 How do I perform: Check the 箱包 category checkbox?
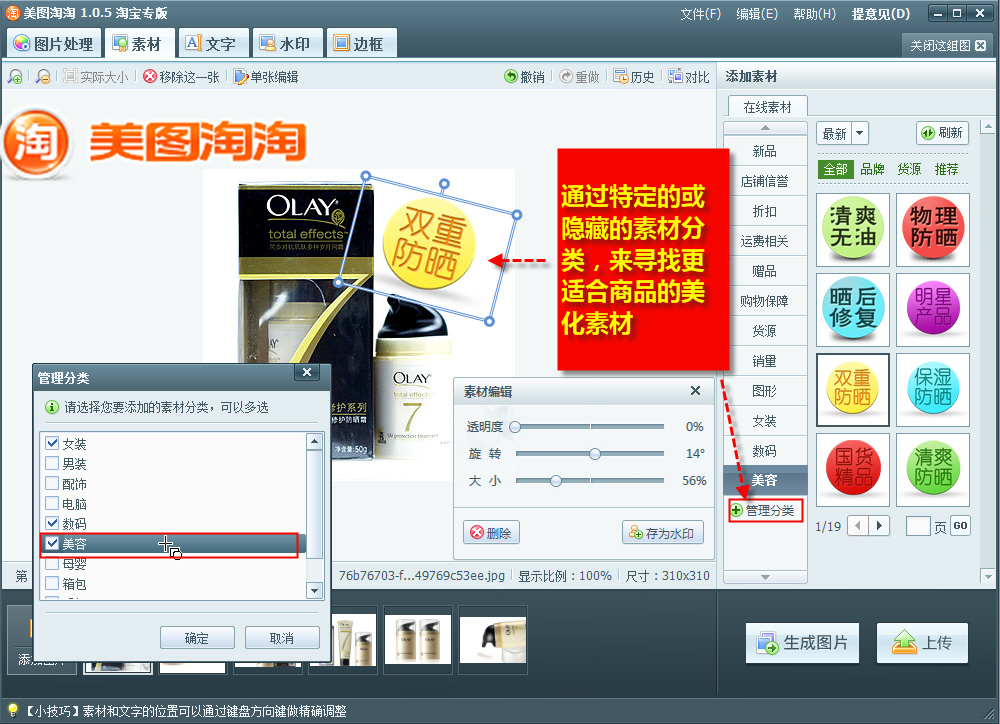52,583
